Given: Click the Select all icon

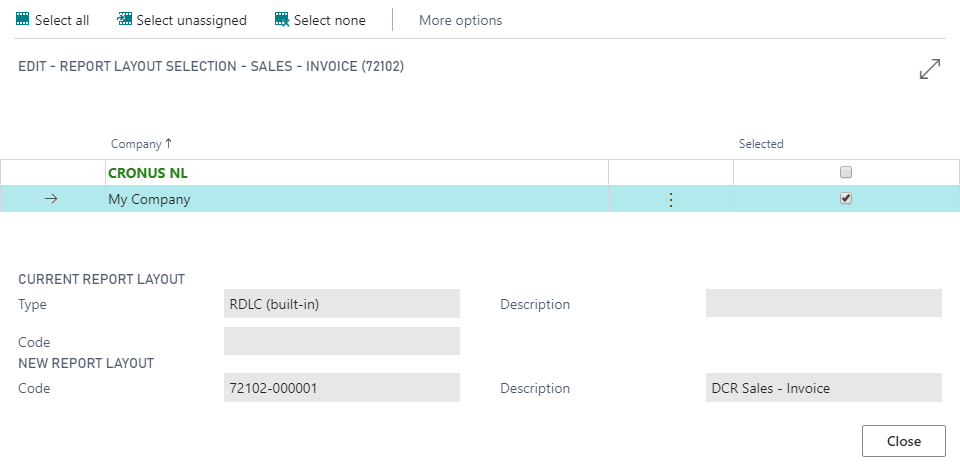Looking at the screenshot, I should [x=23, y=20].
